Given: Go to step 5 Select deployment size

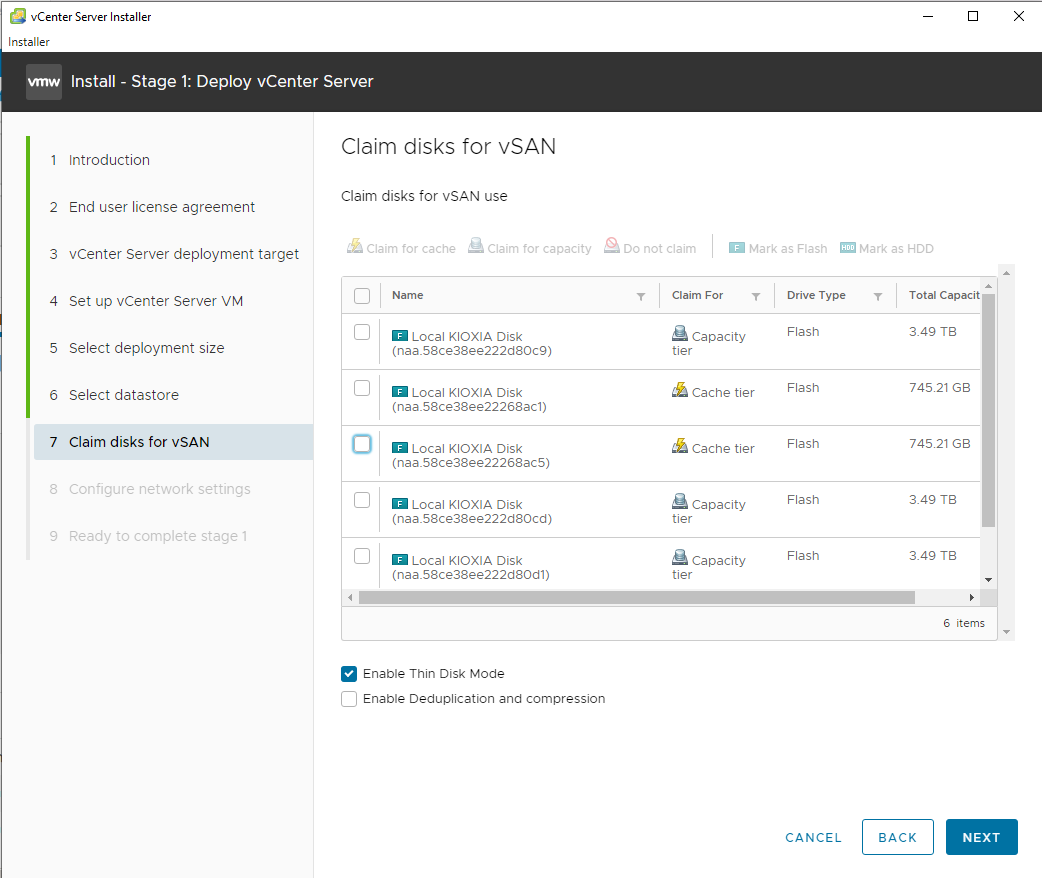Looking at the screenshot, I should pyautogui.click(x=146, y=348).
